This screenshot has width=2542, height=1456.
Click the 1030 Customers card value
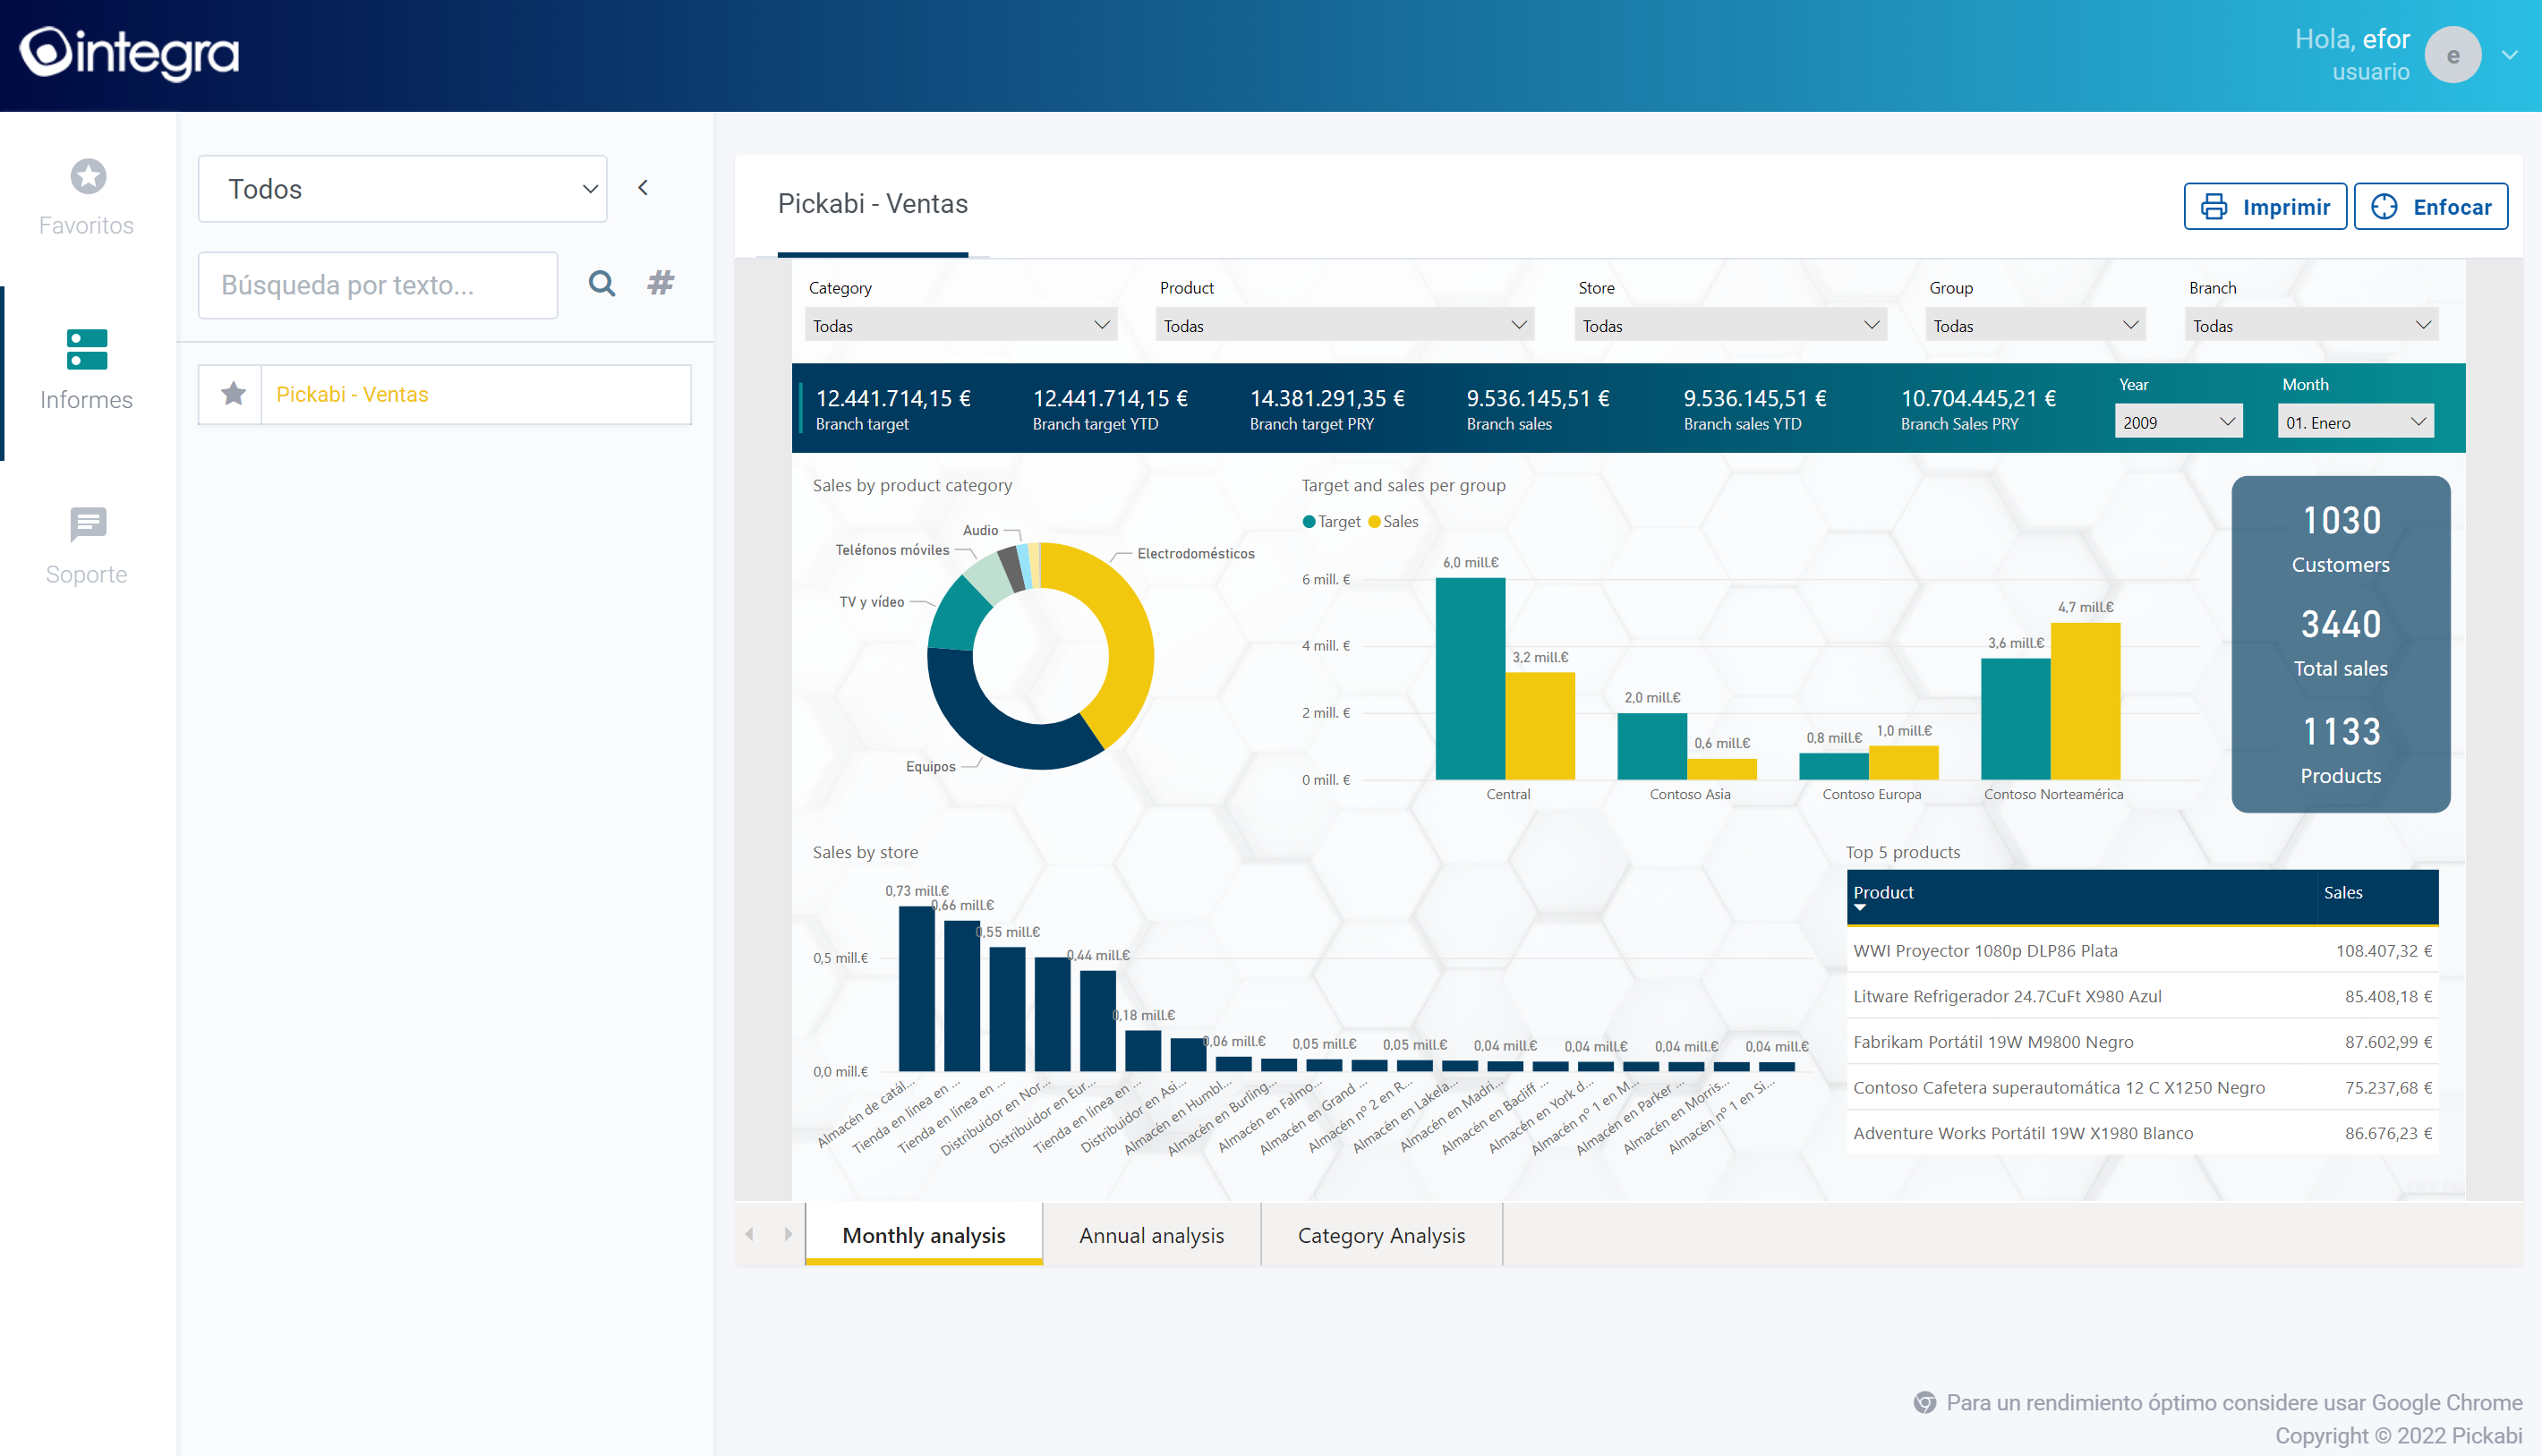2341,520
